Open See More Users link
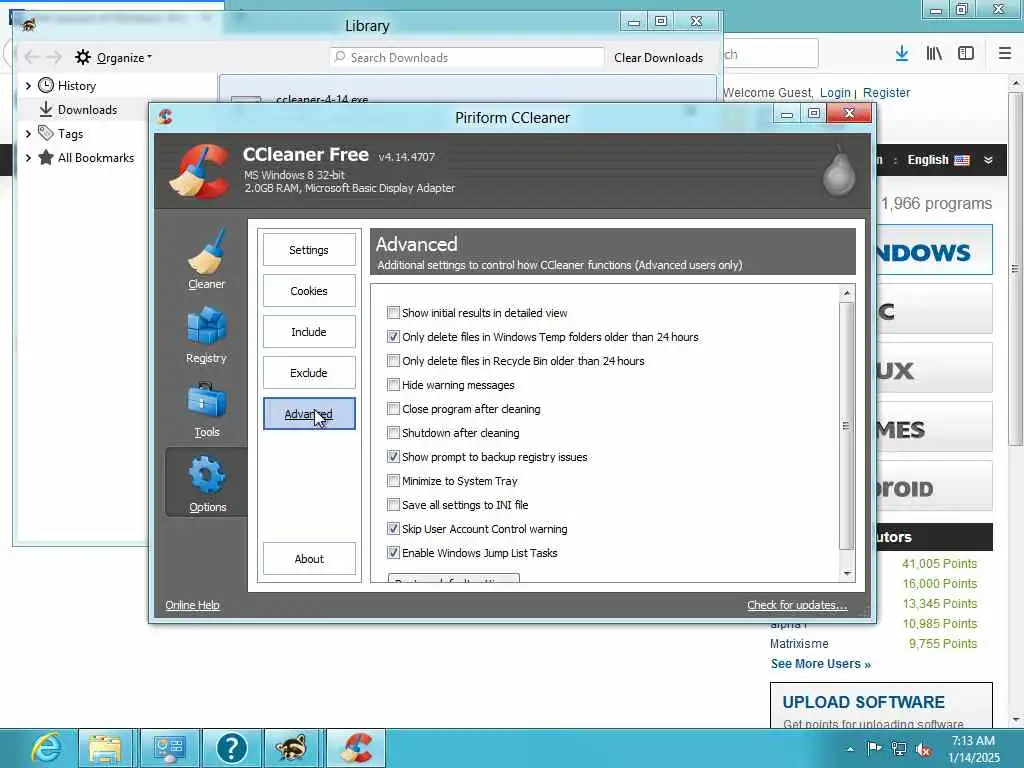This screenshot has height=768, width=1024. pos(820,664)
